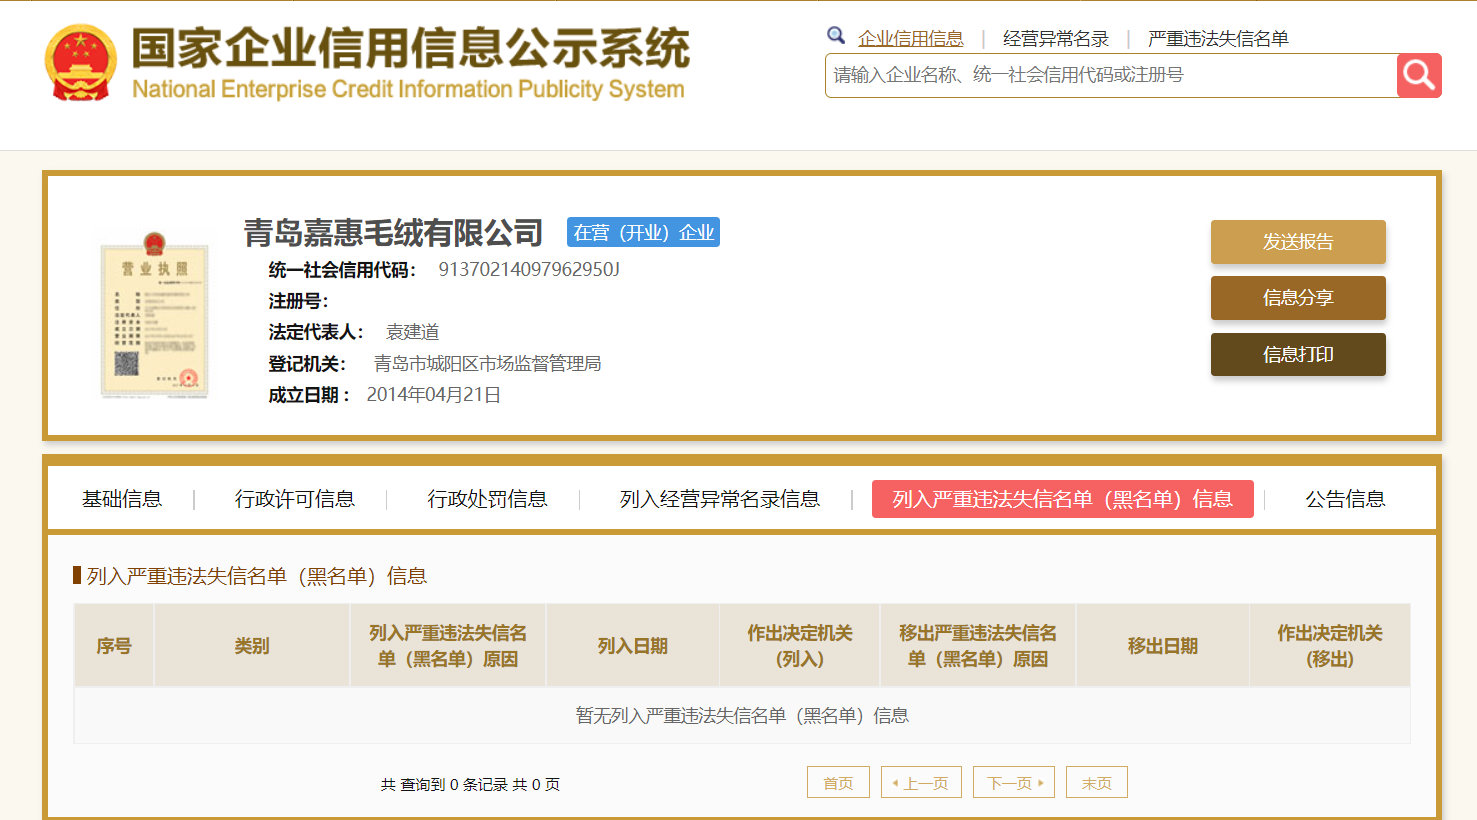Click the empty-result message 暂无列入严重违法失信名单（黑名单）信息
Viewport: 1477px width, 820px height.
pos(742,715)
